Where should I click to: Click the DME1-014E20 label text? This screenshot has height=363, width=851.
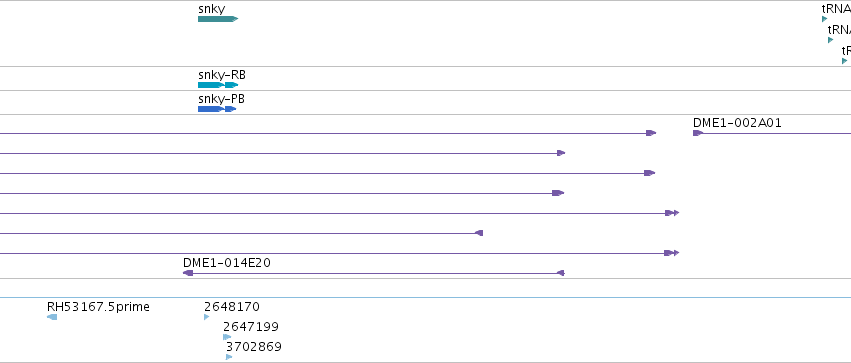[x=227, y=263]
